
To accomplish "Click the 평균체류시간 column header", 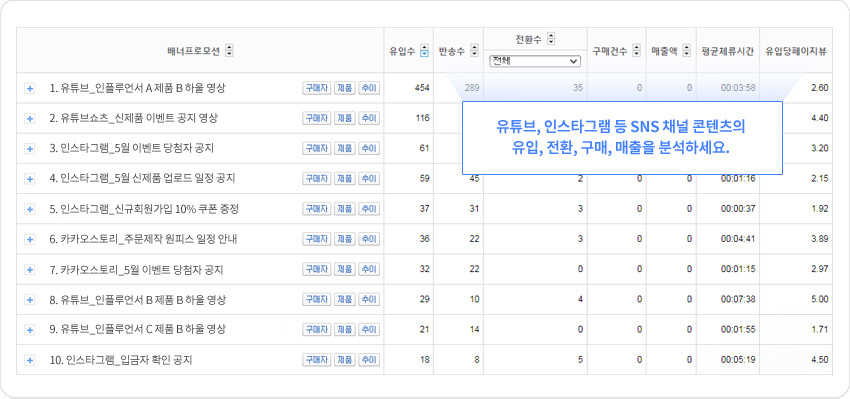I will 727,51.
